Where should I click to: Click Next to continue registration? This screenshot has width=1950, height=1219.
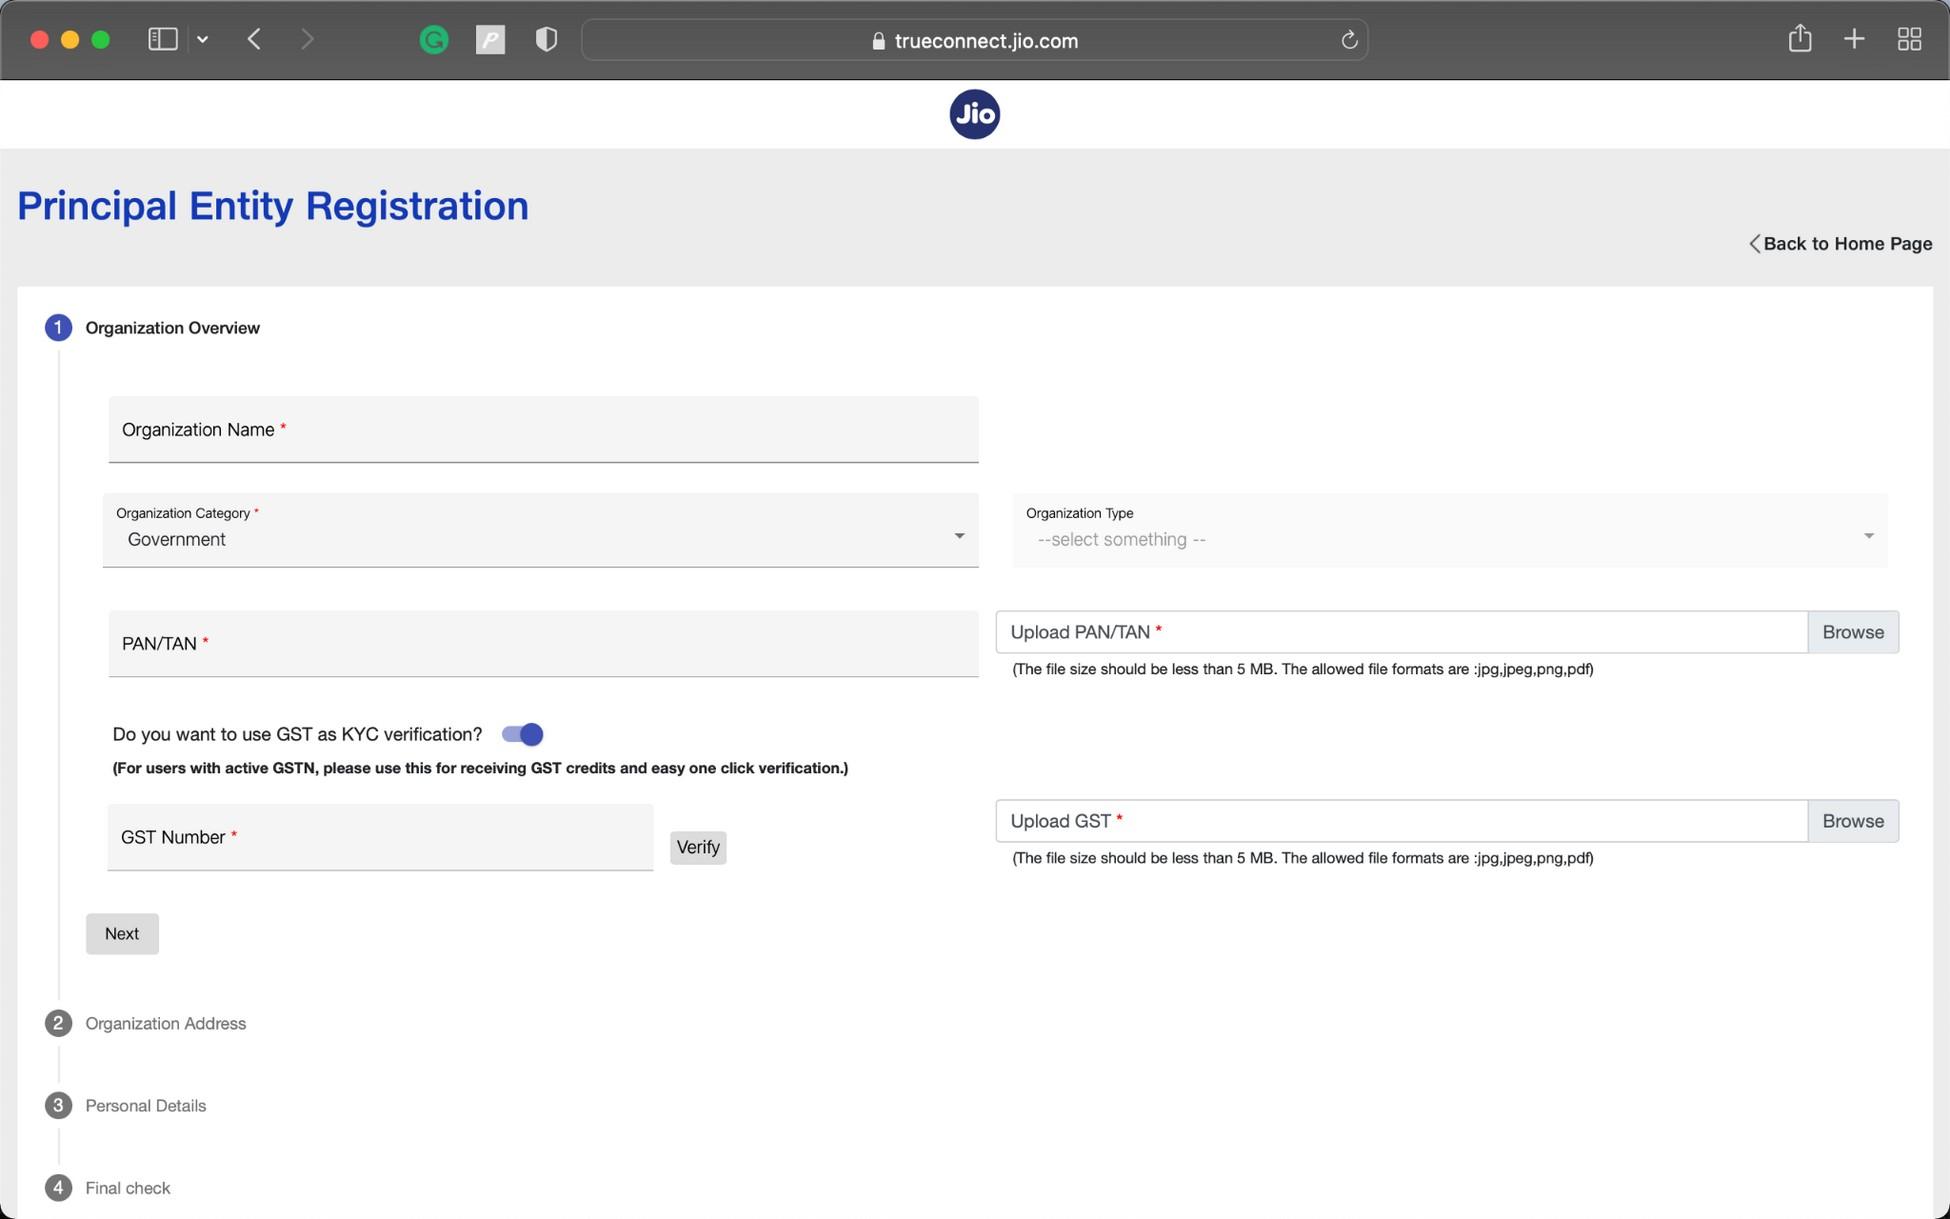(x=122, y=934)
